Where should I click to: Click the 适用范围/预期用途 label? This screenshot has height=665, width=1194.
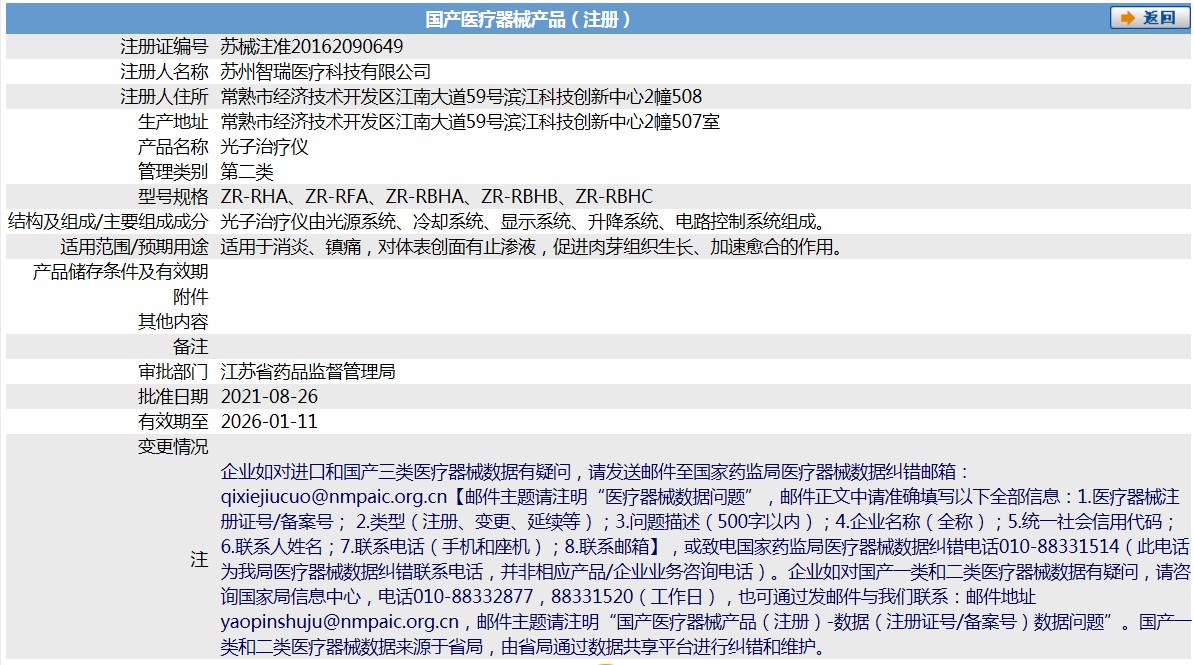pos(134,247)
